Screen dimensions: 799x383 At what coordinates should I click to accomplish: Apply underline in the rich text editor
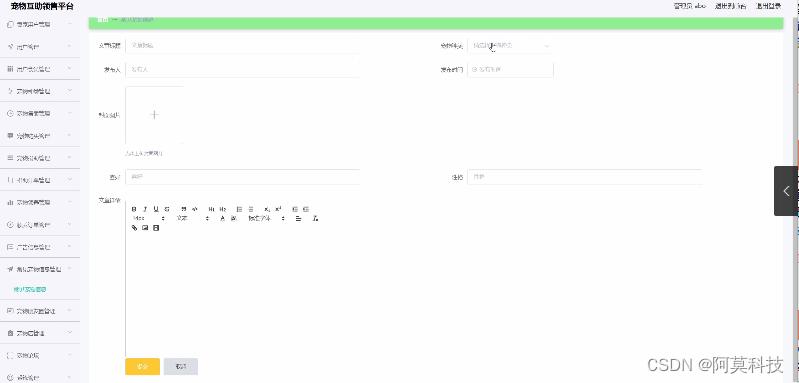coord(156,209)
